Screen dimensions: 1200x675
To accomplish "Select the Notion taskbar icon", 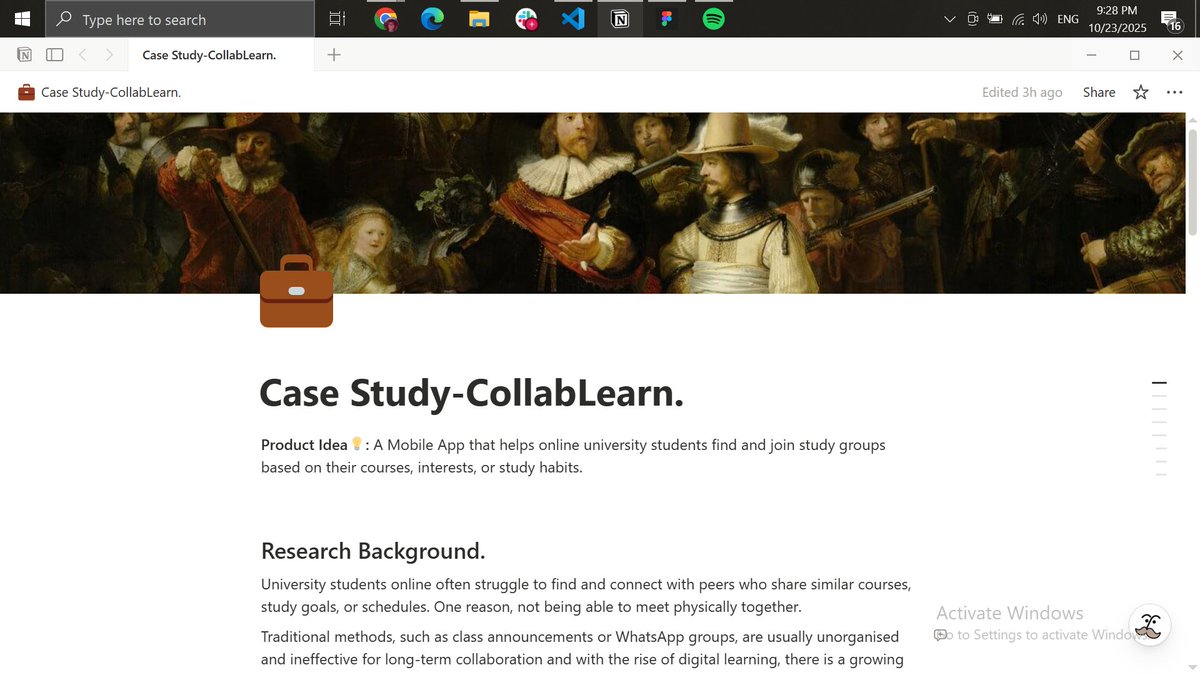I will pyautogui.click(x=620, y=19).
